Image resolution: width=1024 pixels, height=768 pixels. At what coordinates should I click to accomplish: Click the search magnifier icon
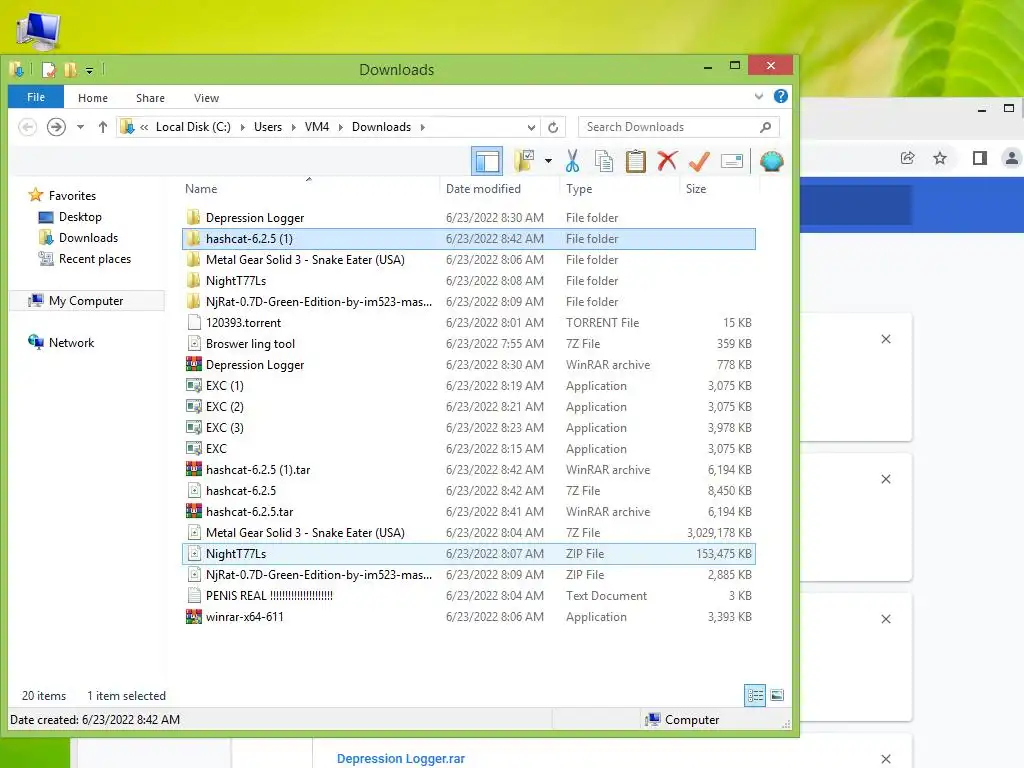coord(765,127)
